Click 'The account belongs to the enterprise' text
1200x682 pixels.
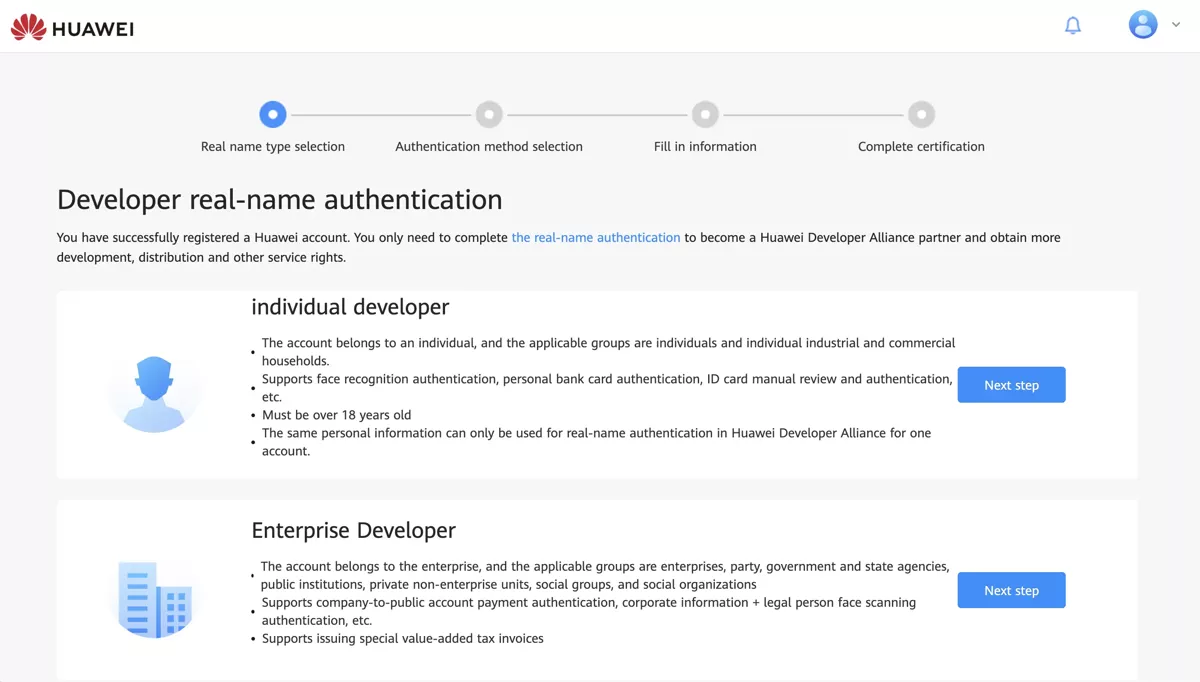coord(605,575)
